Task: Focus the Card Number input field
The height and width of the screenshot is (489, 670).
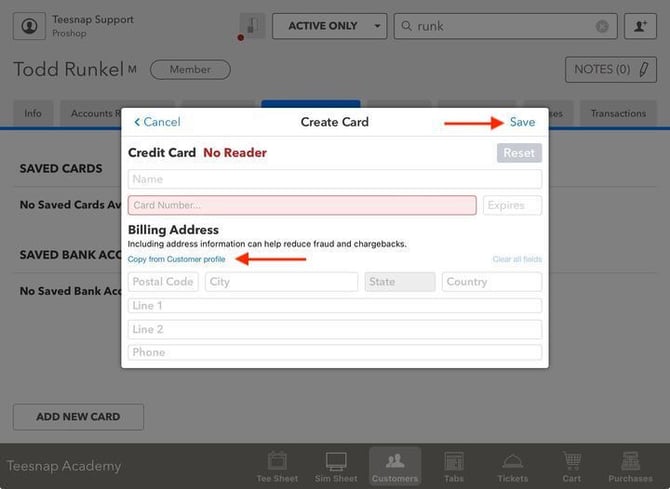Action: pos(302,205)
